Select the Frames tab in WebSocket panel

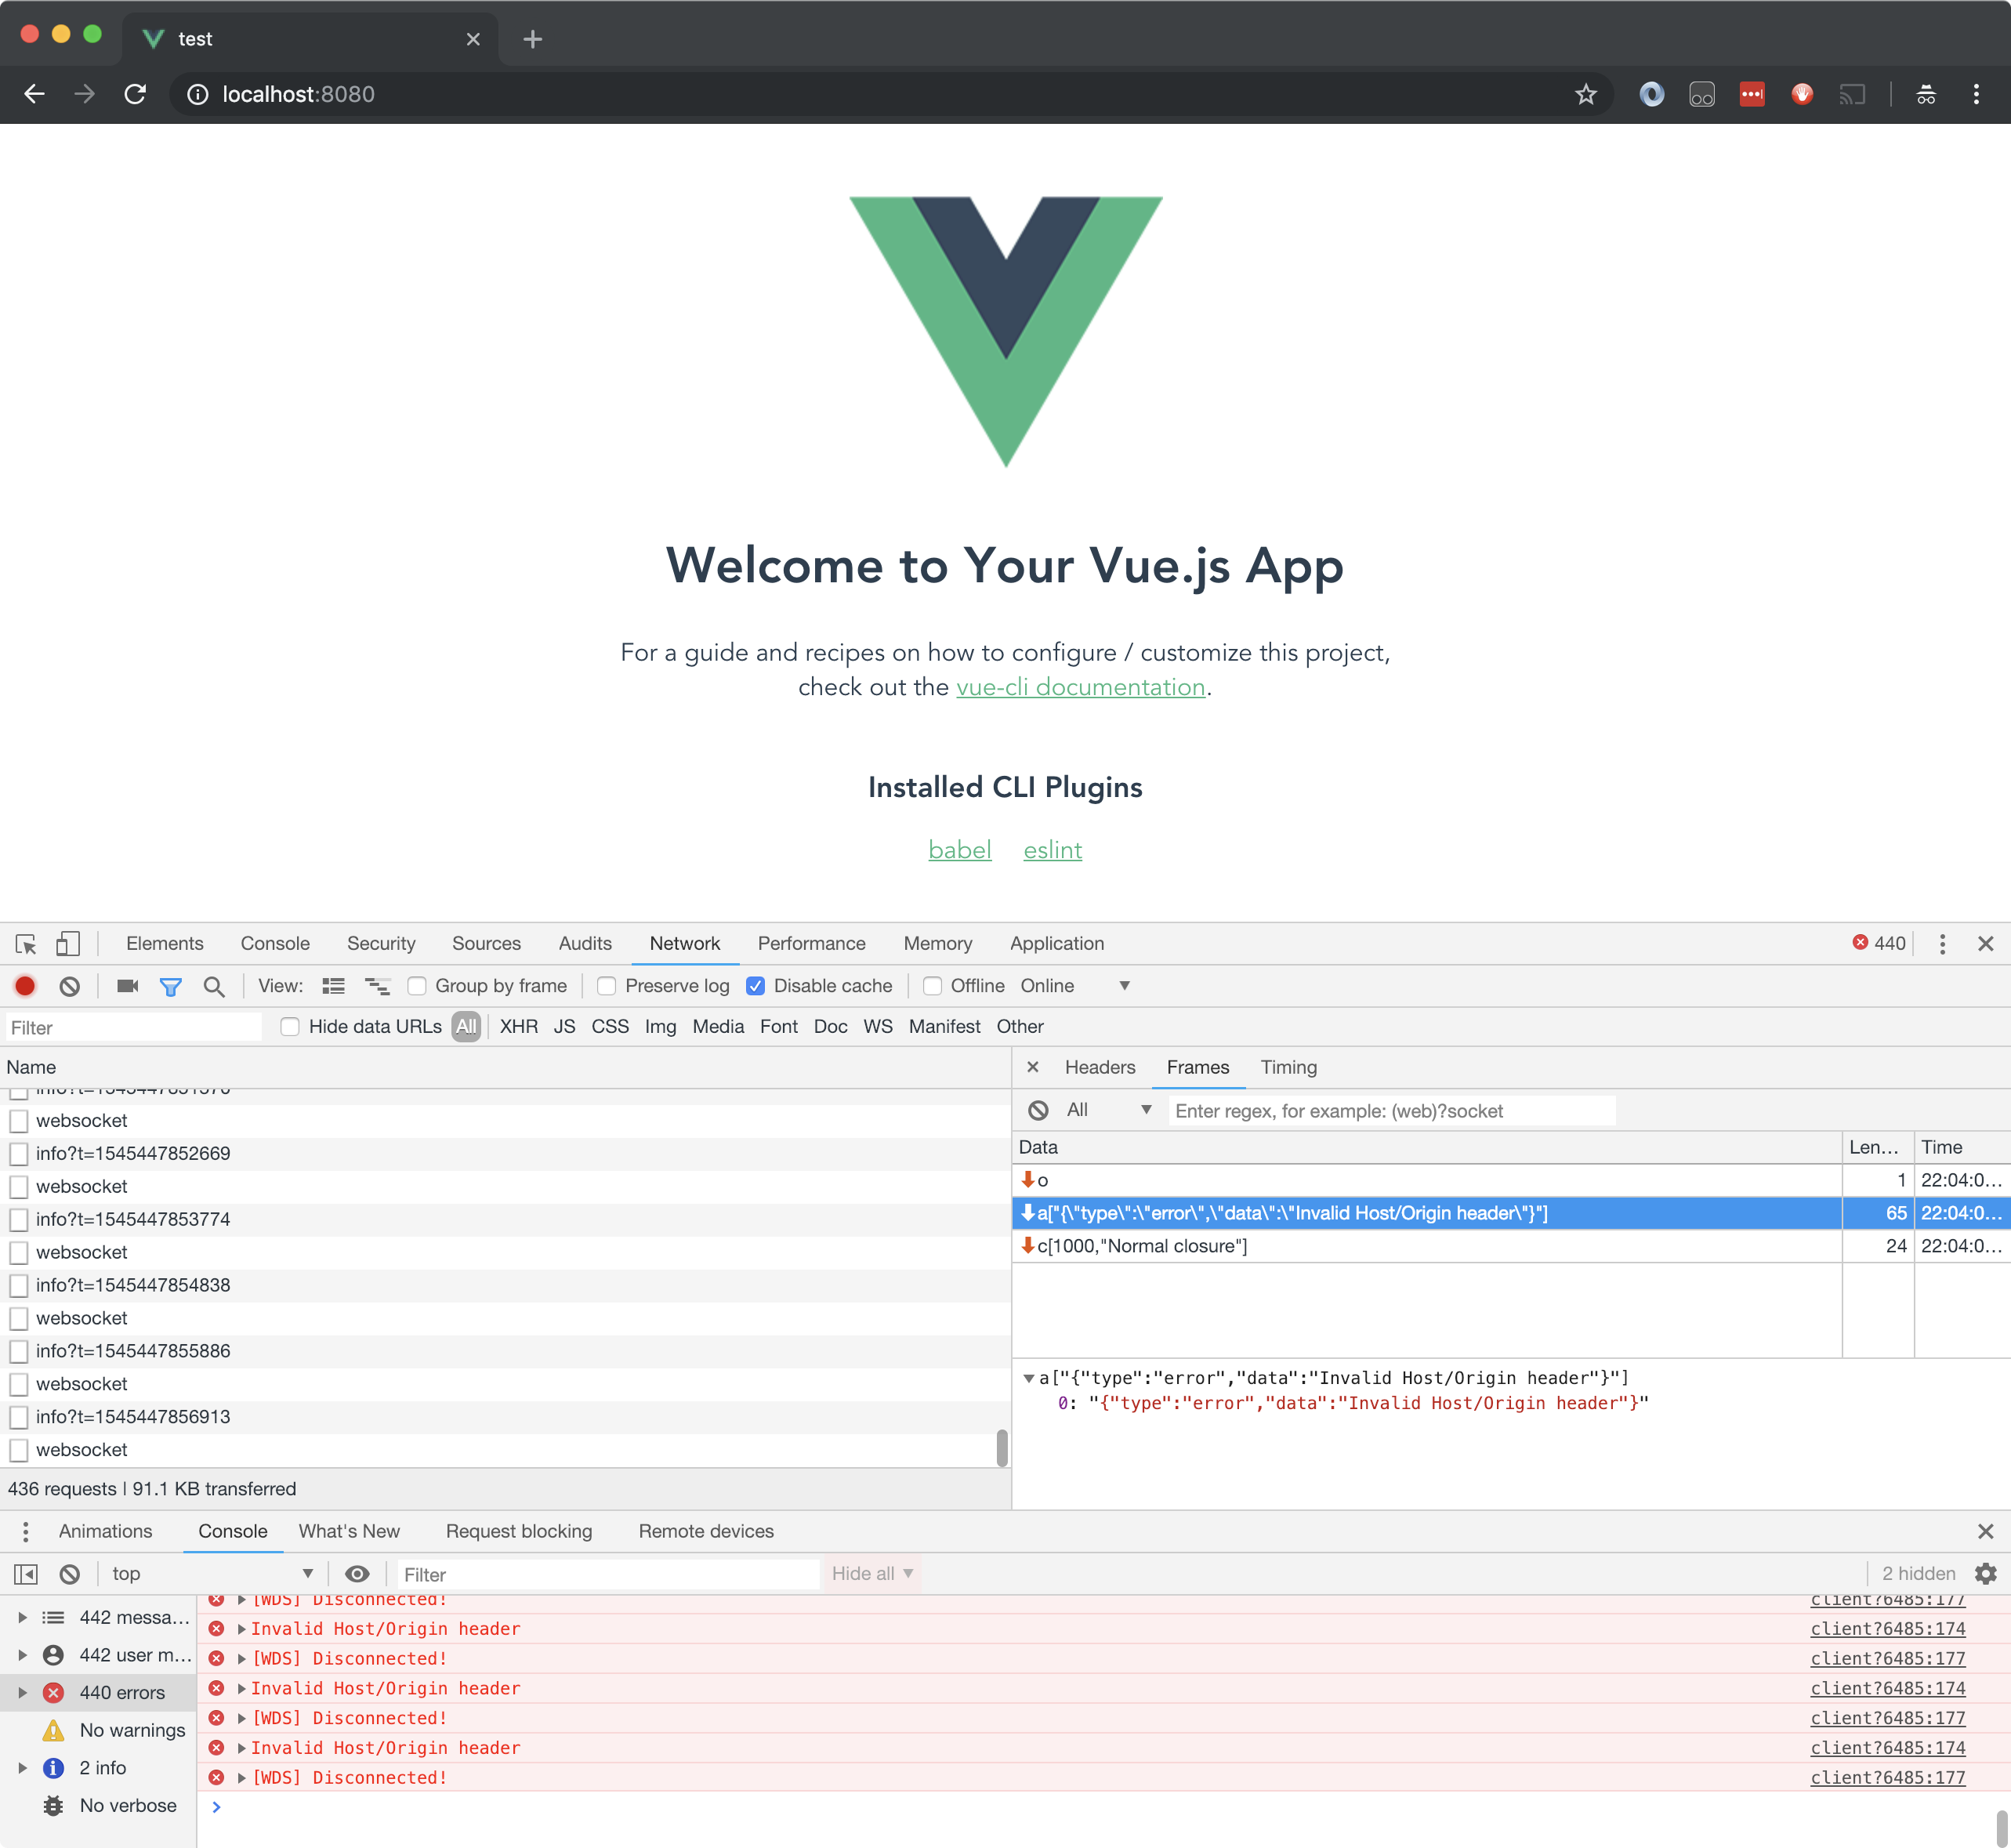[x=1197, y=1065]
